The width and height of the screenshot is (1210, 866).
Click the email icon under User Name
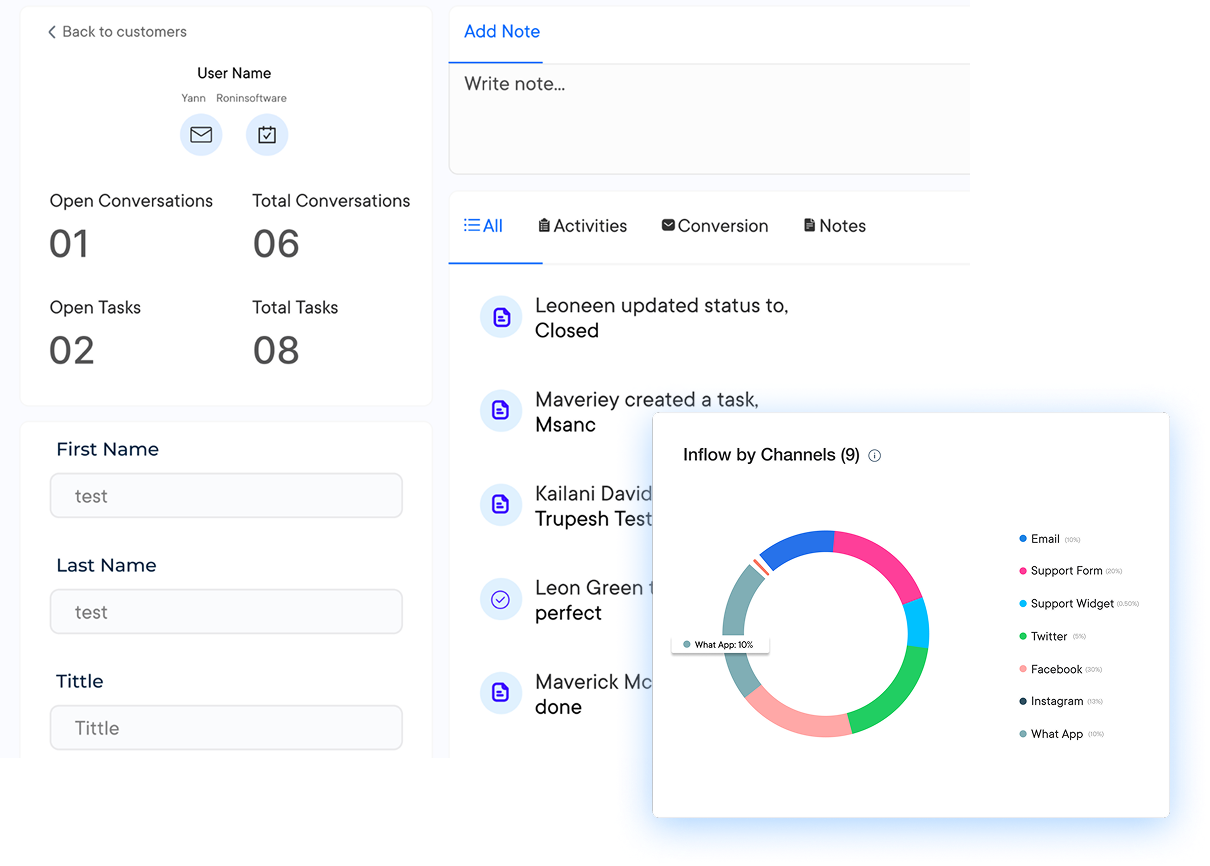201,134
